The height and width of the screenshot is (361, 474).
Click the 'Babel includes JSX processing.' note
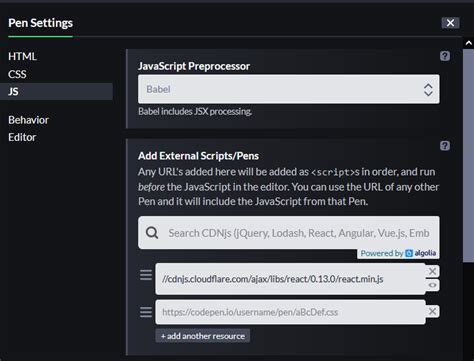[195, 111]
